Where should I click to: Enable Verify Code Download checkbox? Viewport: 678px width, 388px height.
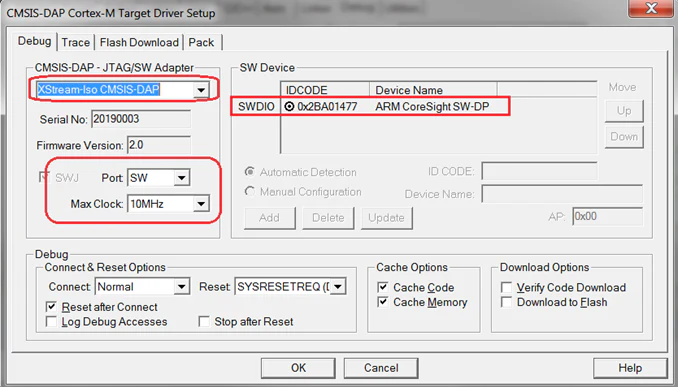coord(506,287)
